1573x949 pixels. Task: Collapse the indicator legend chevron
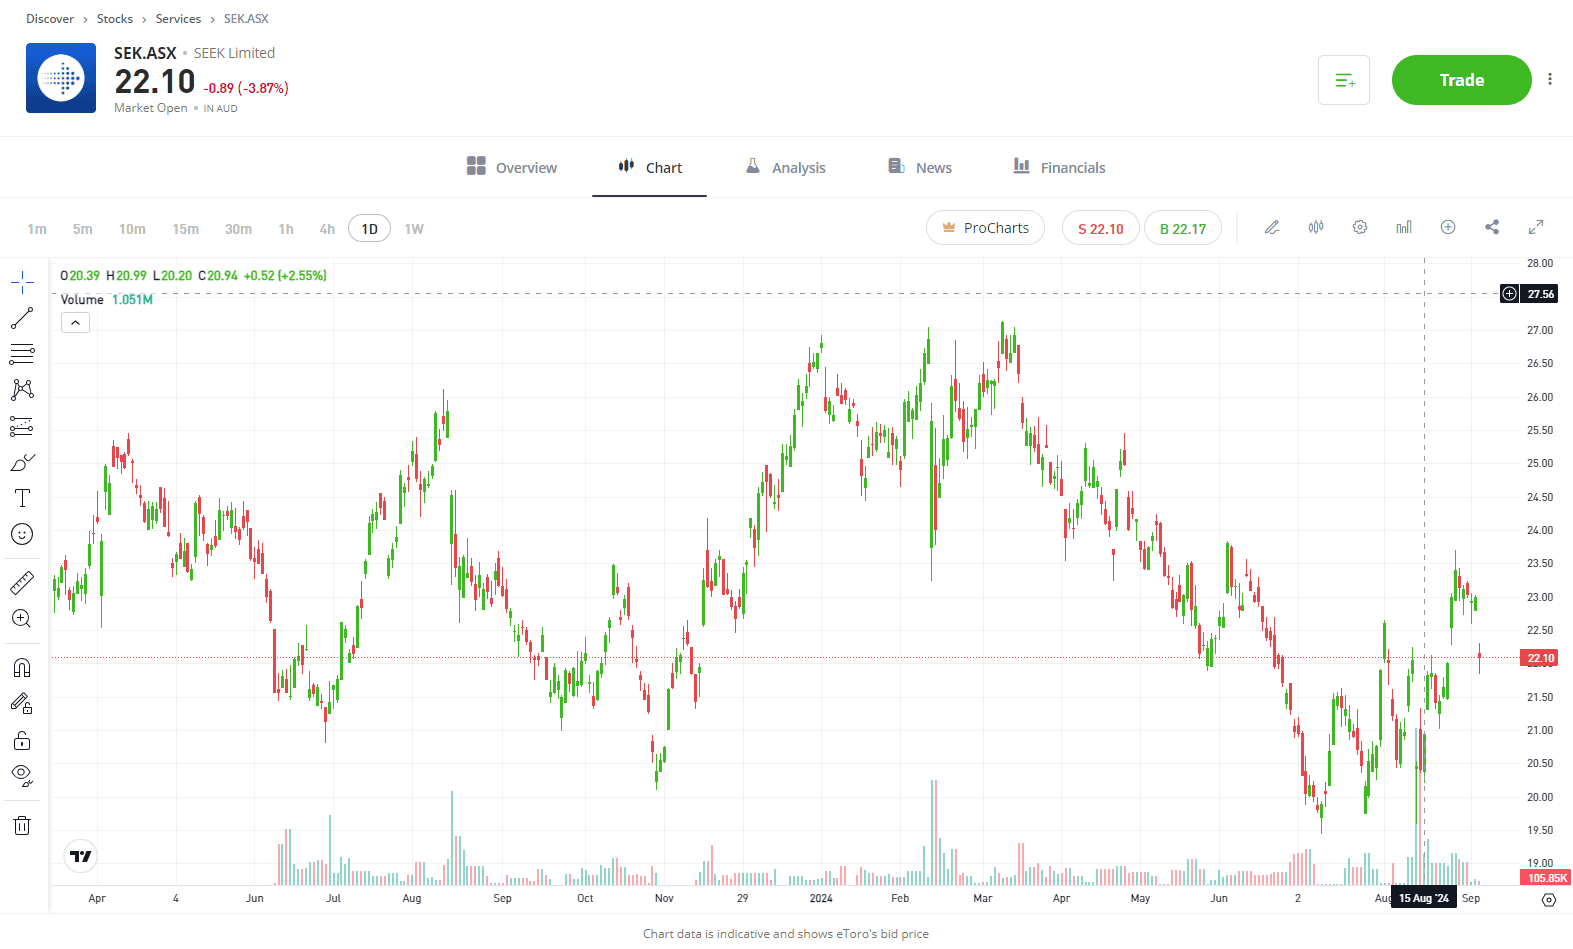[x=76, y=322]
